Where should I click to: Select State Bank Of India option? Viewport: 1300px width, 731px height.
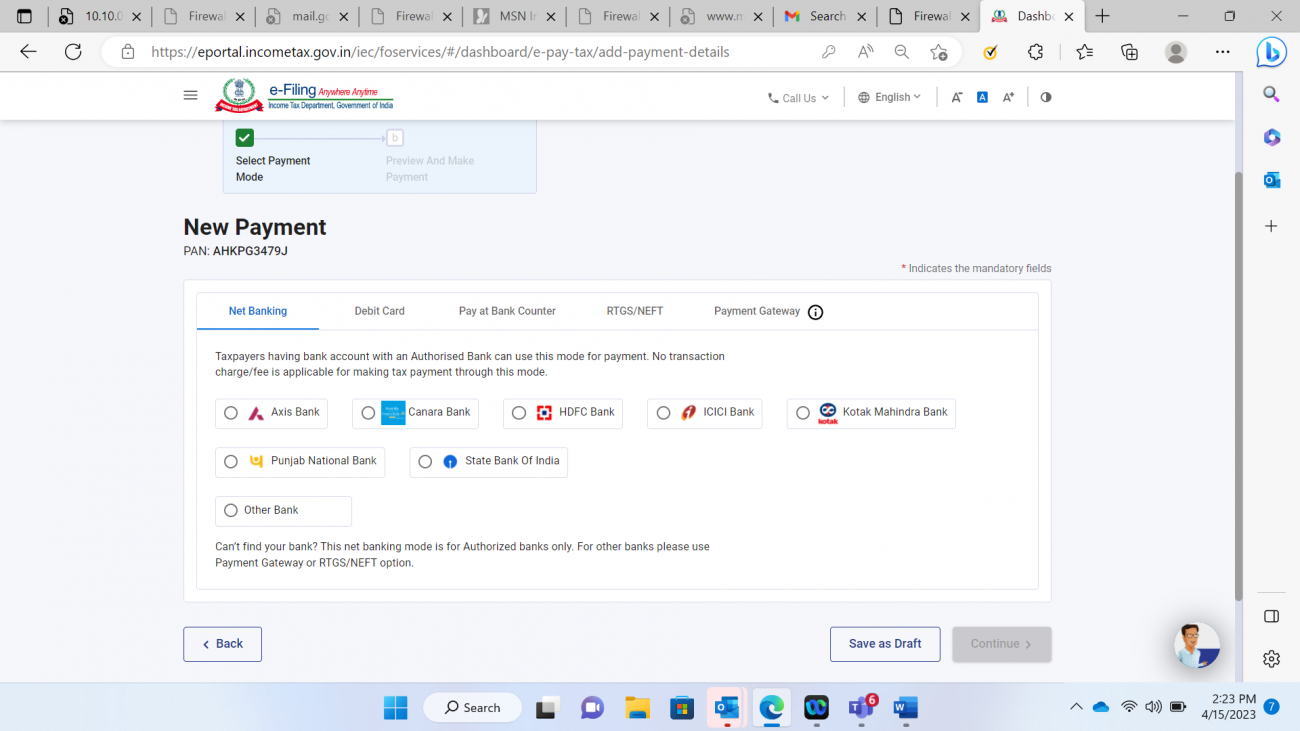(x=425, y=462)
